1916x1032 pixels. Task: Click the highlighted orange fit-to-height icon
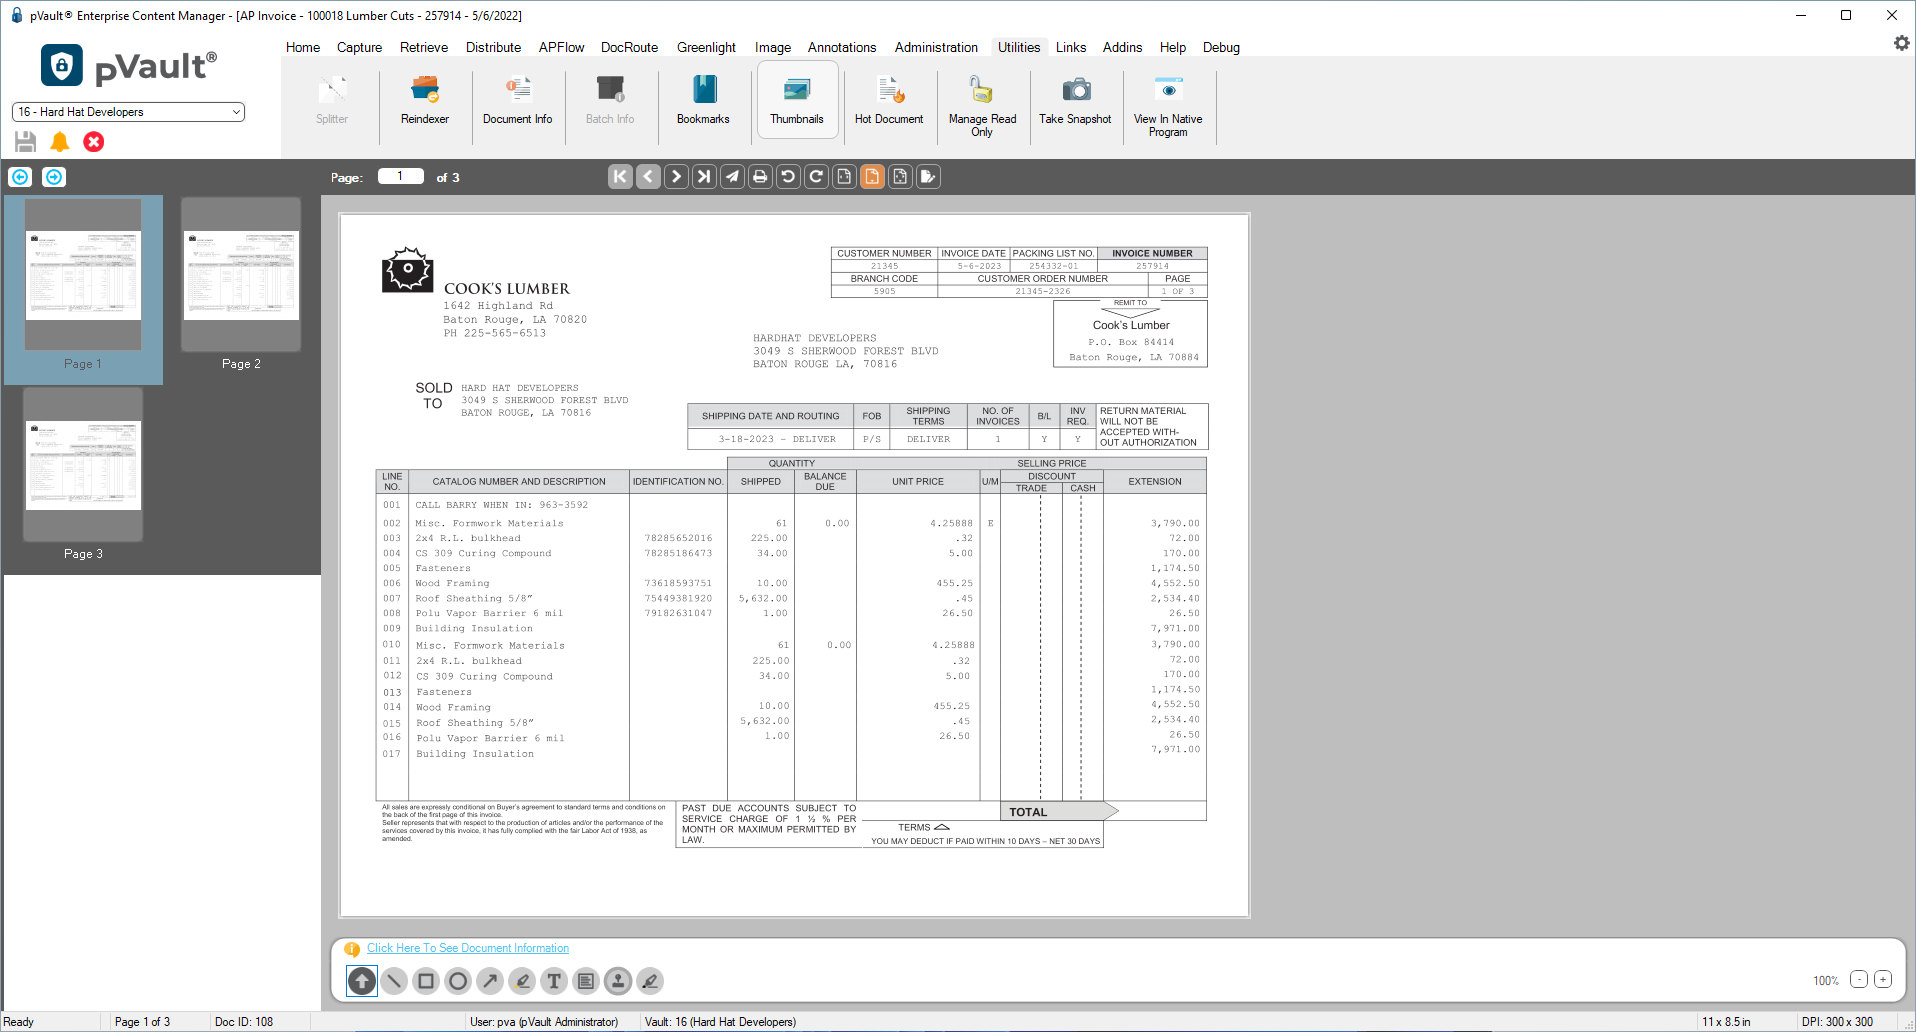click(872, 177)
